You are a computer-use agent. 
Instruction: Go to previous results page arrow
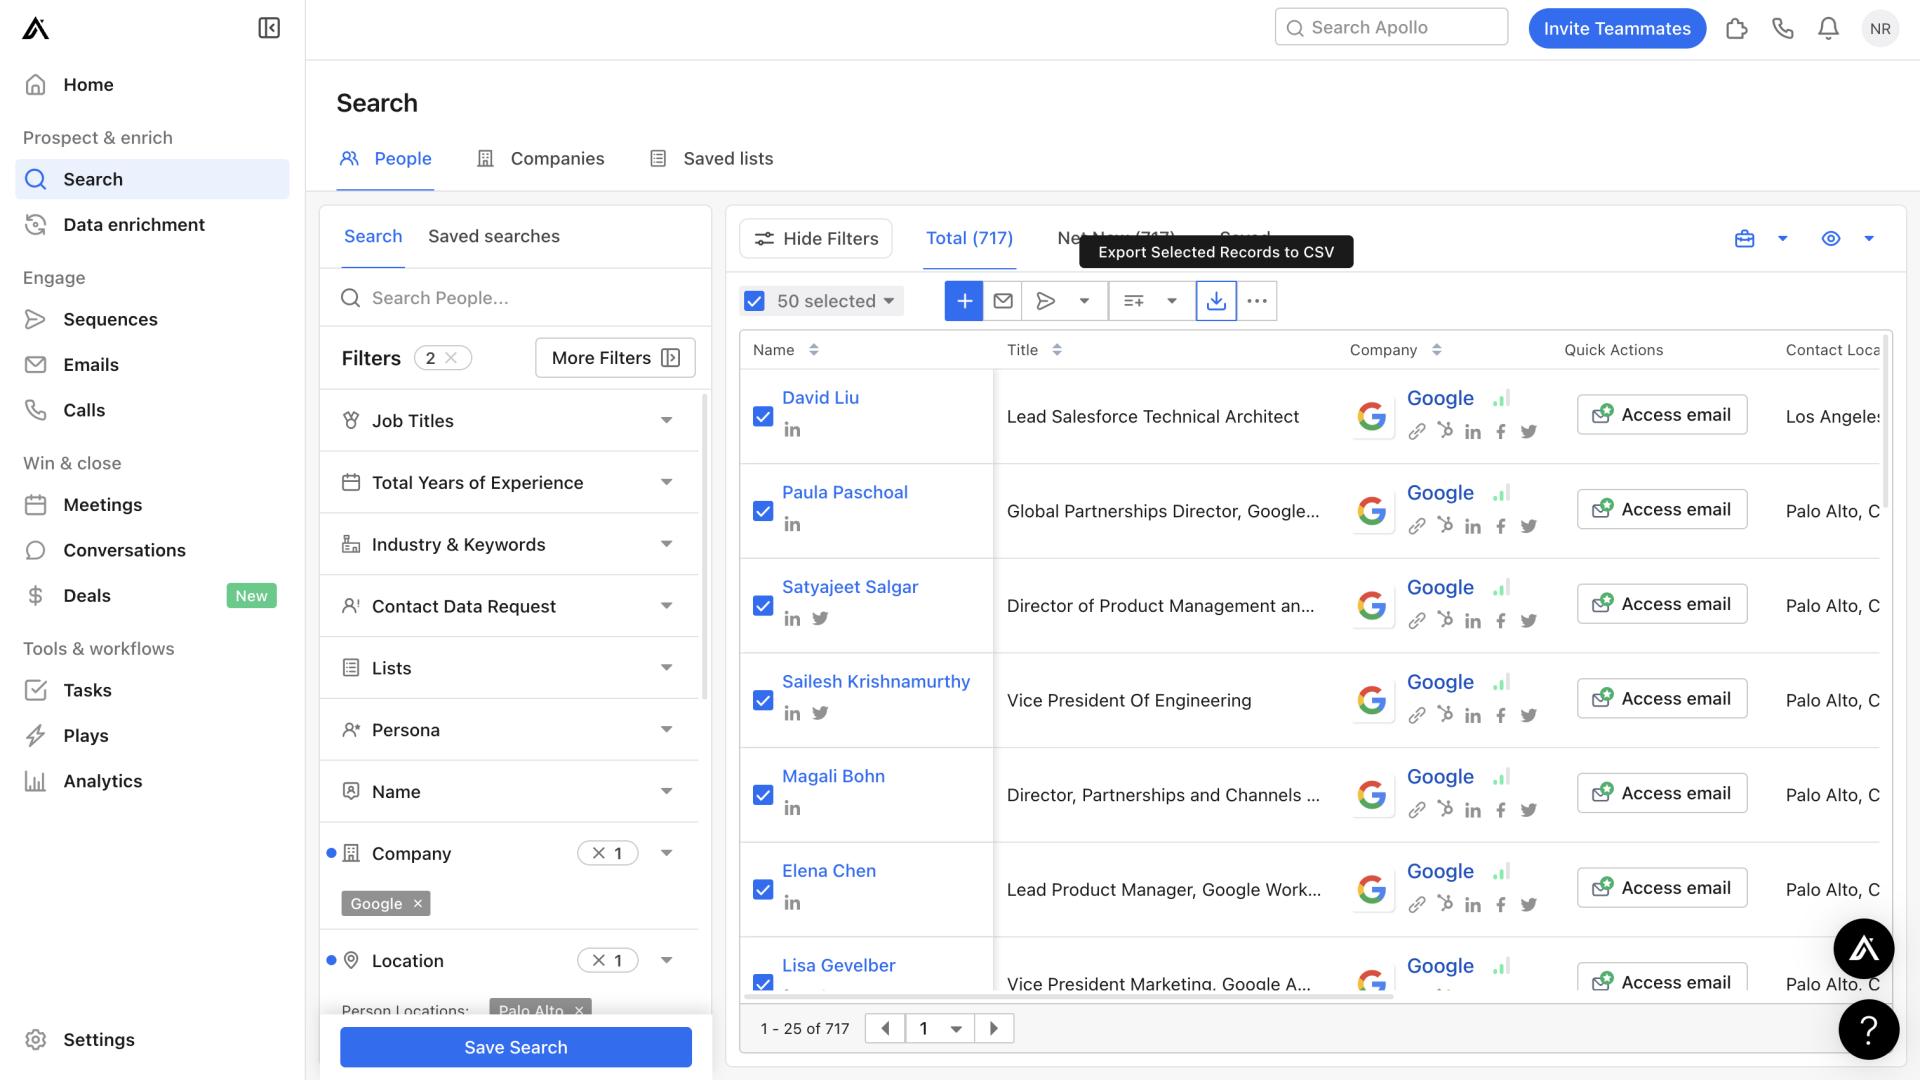coord(885,1028)
